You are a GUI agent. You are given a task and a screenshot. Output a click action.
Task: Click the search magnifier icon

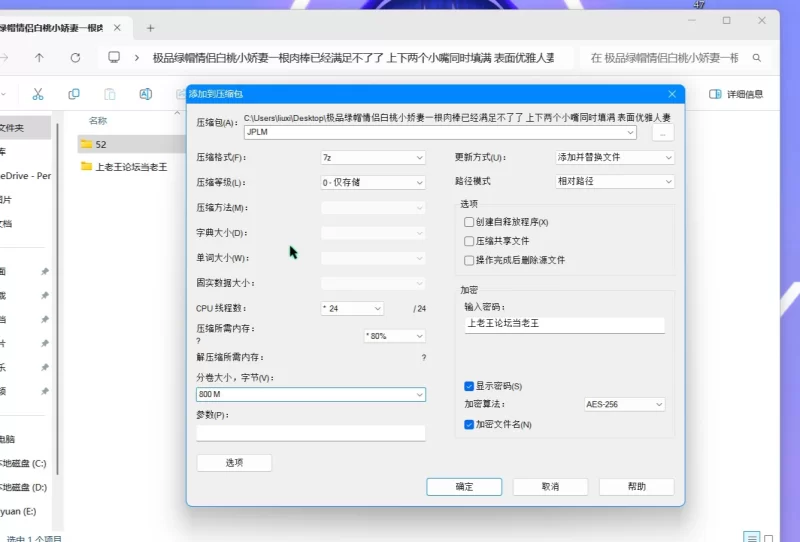tap(757, 58)
